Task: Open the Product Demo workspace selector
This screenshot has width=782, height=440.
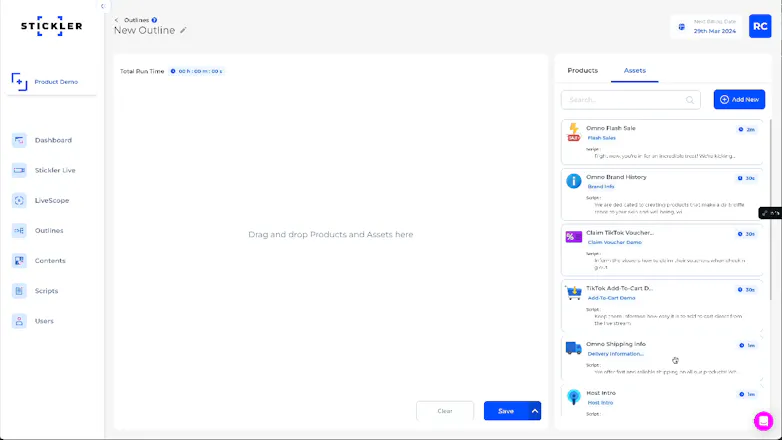Action: coord(52,82)
